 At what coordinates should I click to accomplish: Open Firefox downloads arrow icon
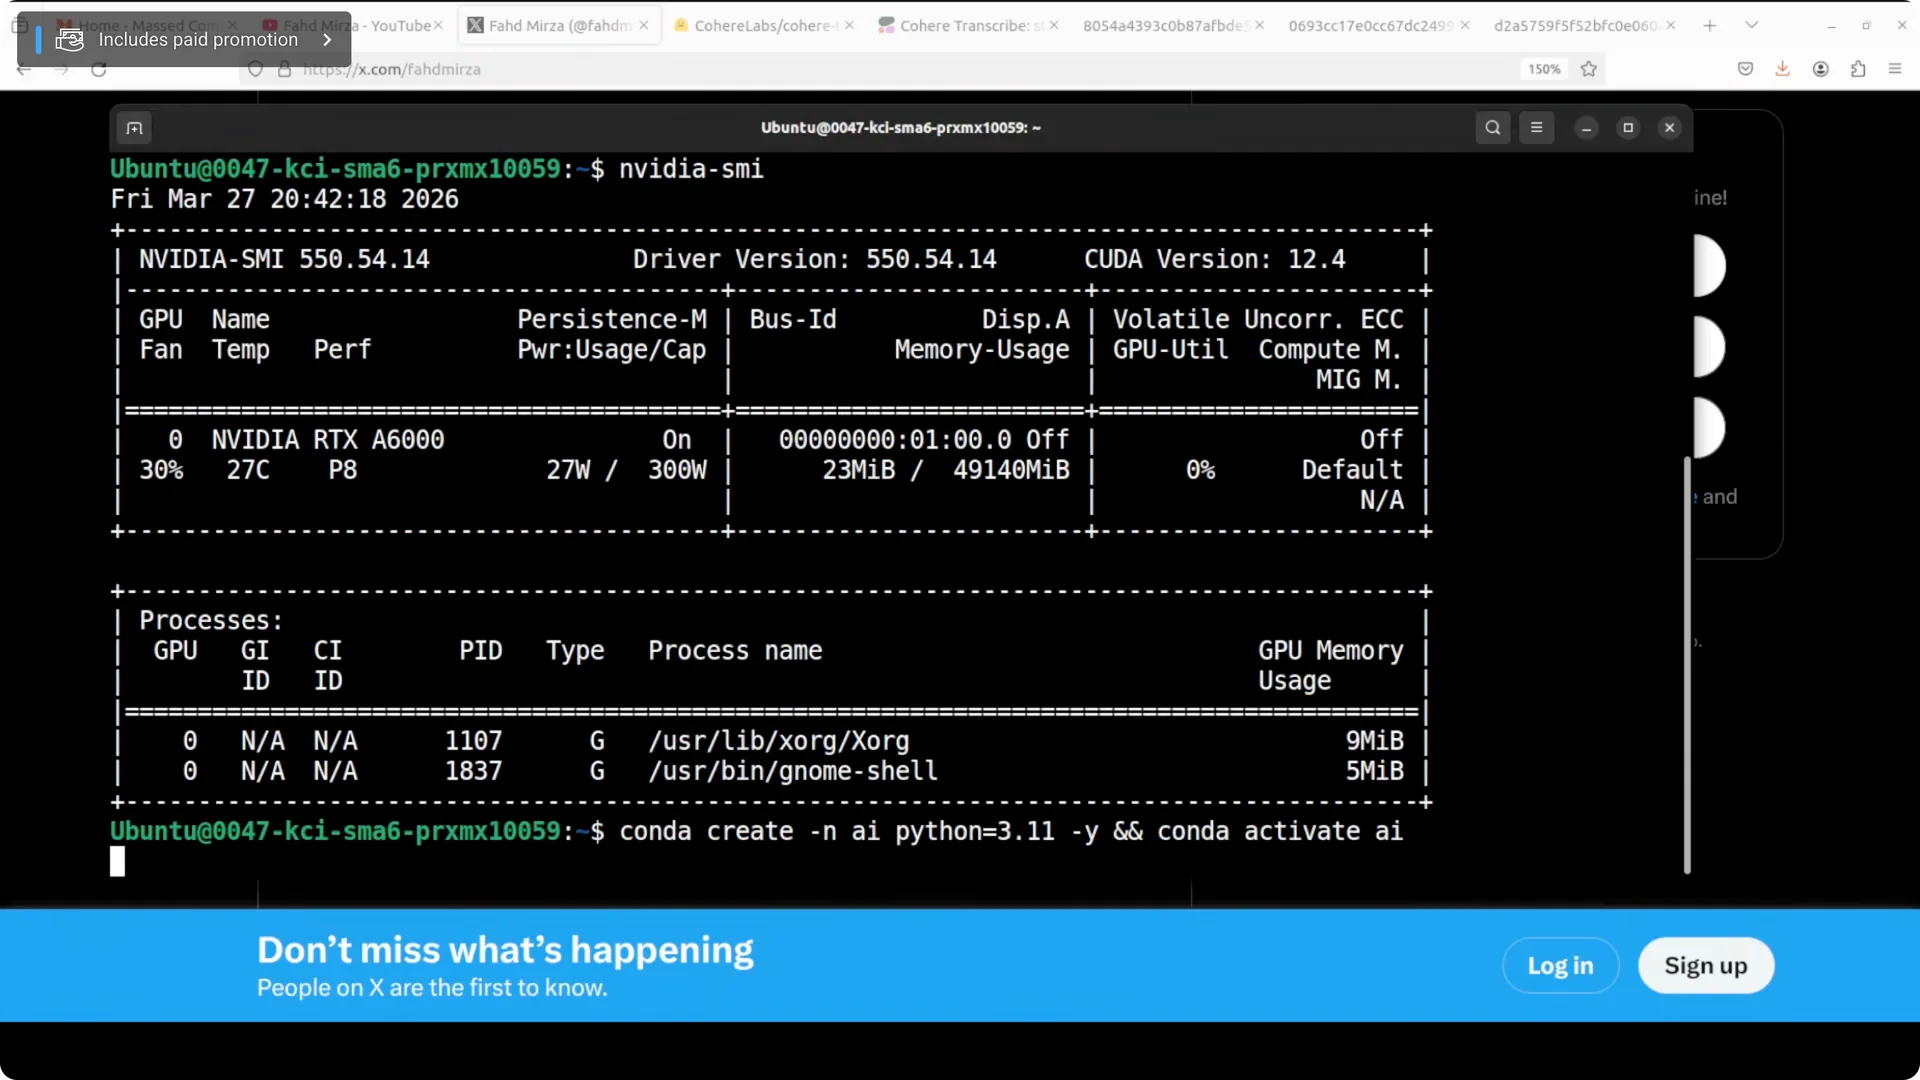1782,69
